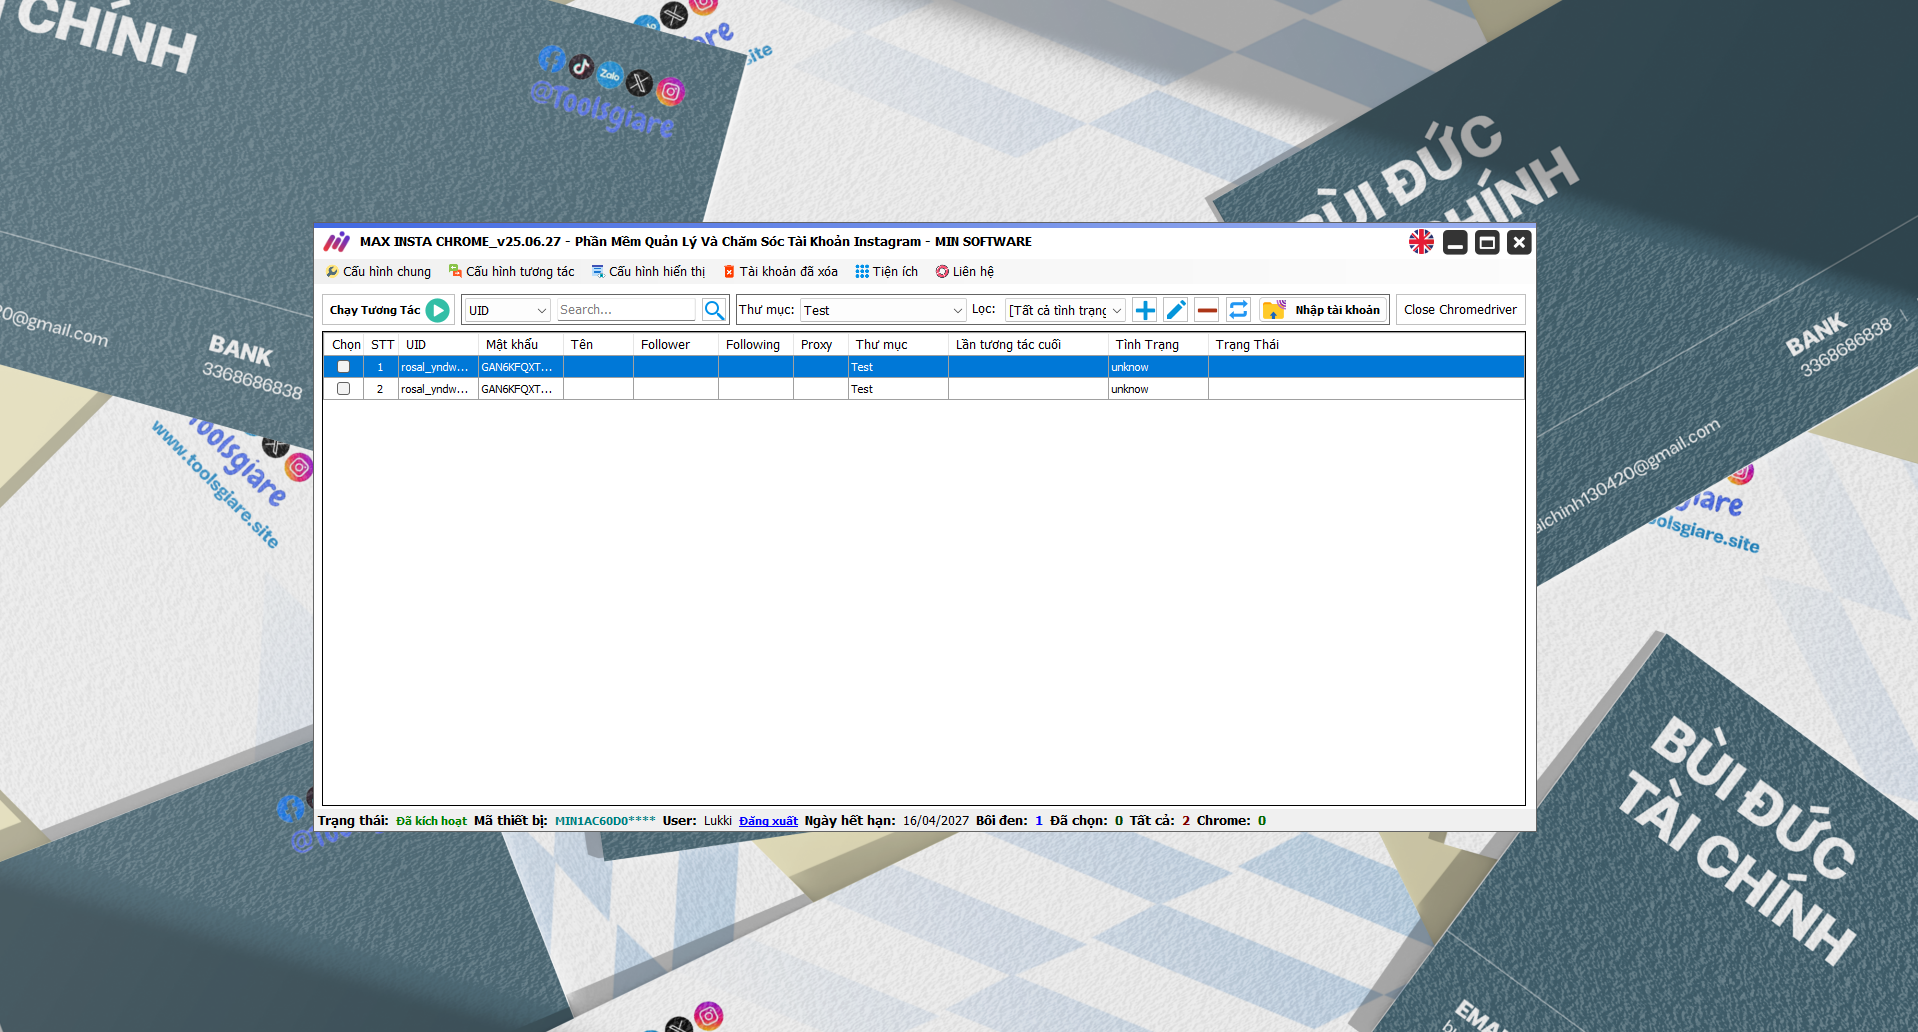Open the Cấu hình tương tác menu
This screenshot has height=1032, width=1918.
click(512, 272)
